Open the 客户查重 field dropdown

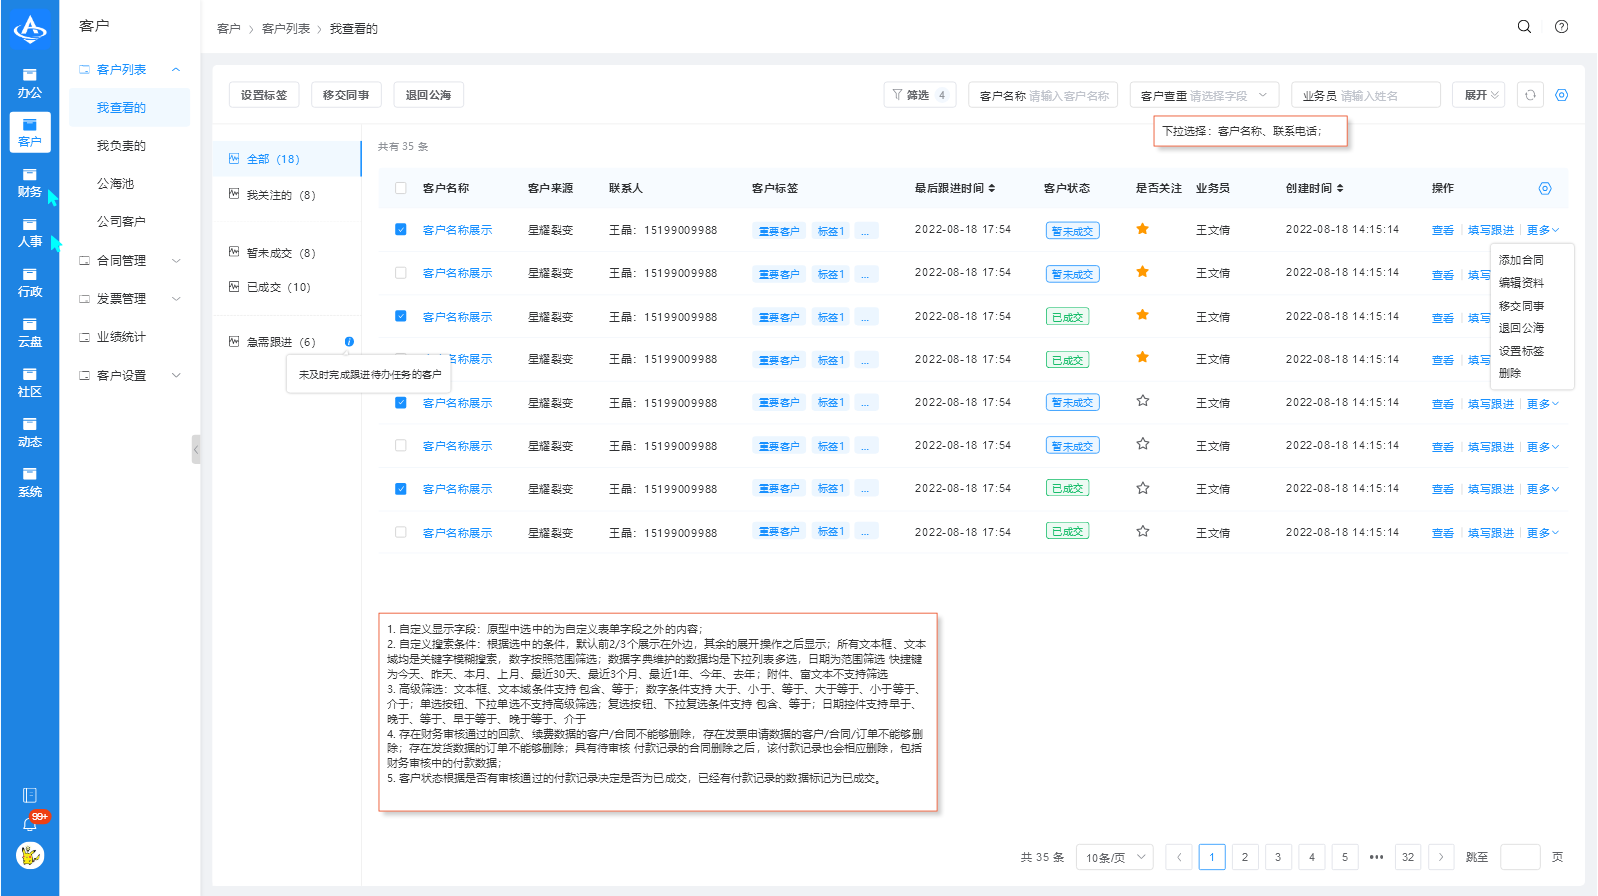1205,95
